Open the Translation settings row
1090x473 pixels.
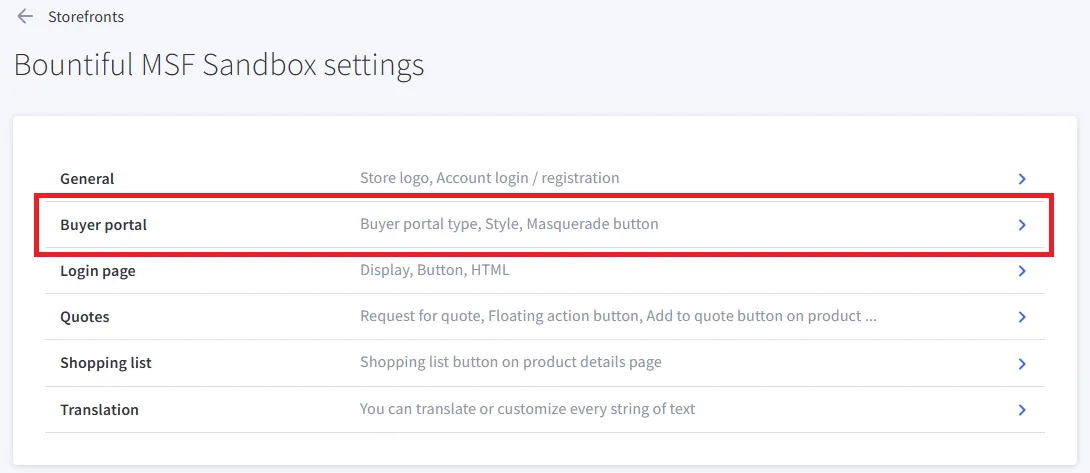[545, 410]
